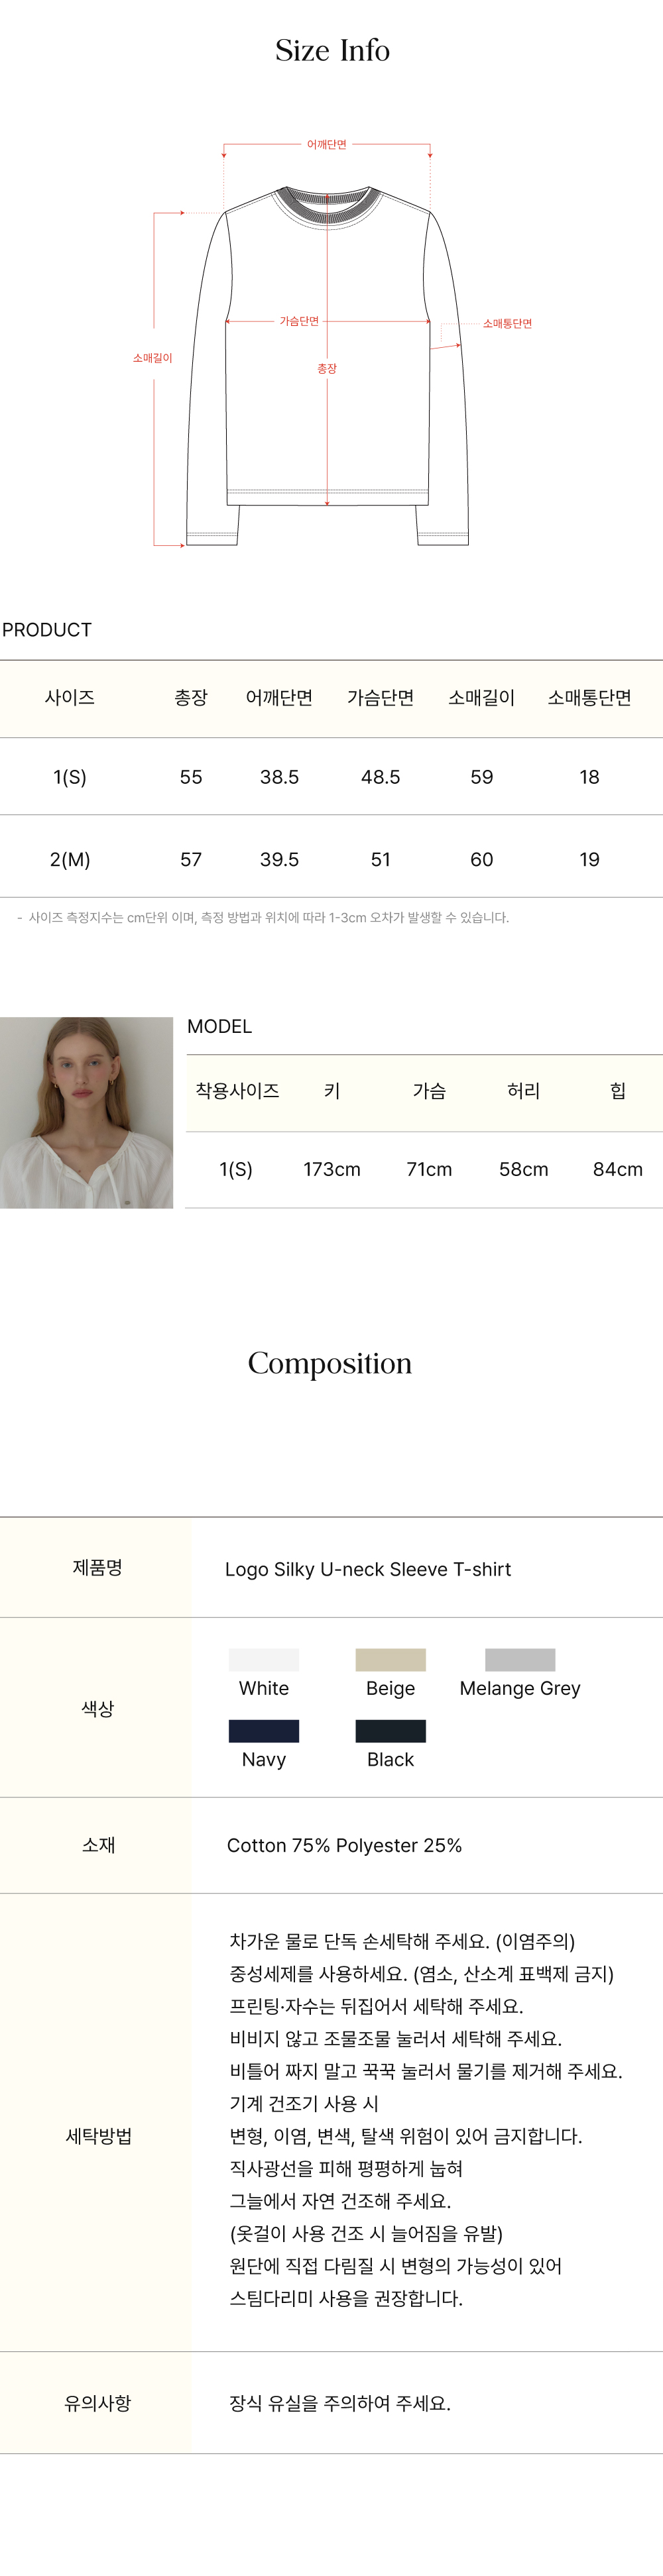
Task: Click the 소매통단면 column header in the table
Action: [x=589, y=698]
